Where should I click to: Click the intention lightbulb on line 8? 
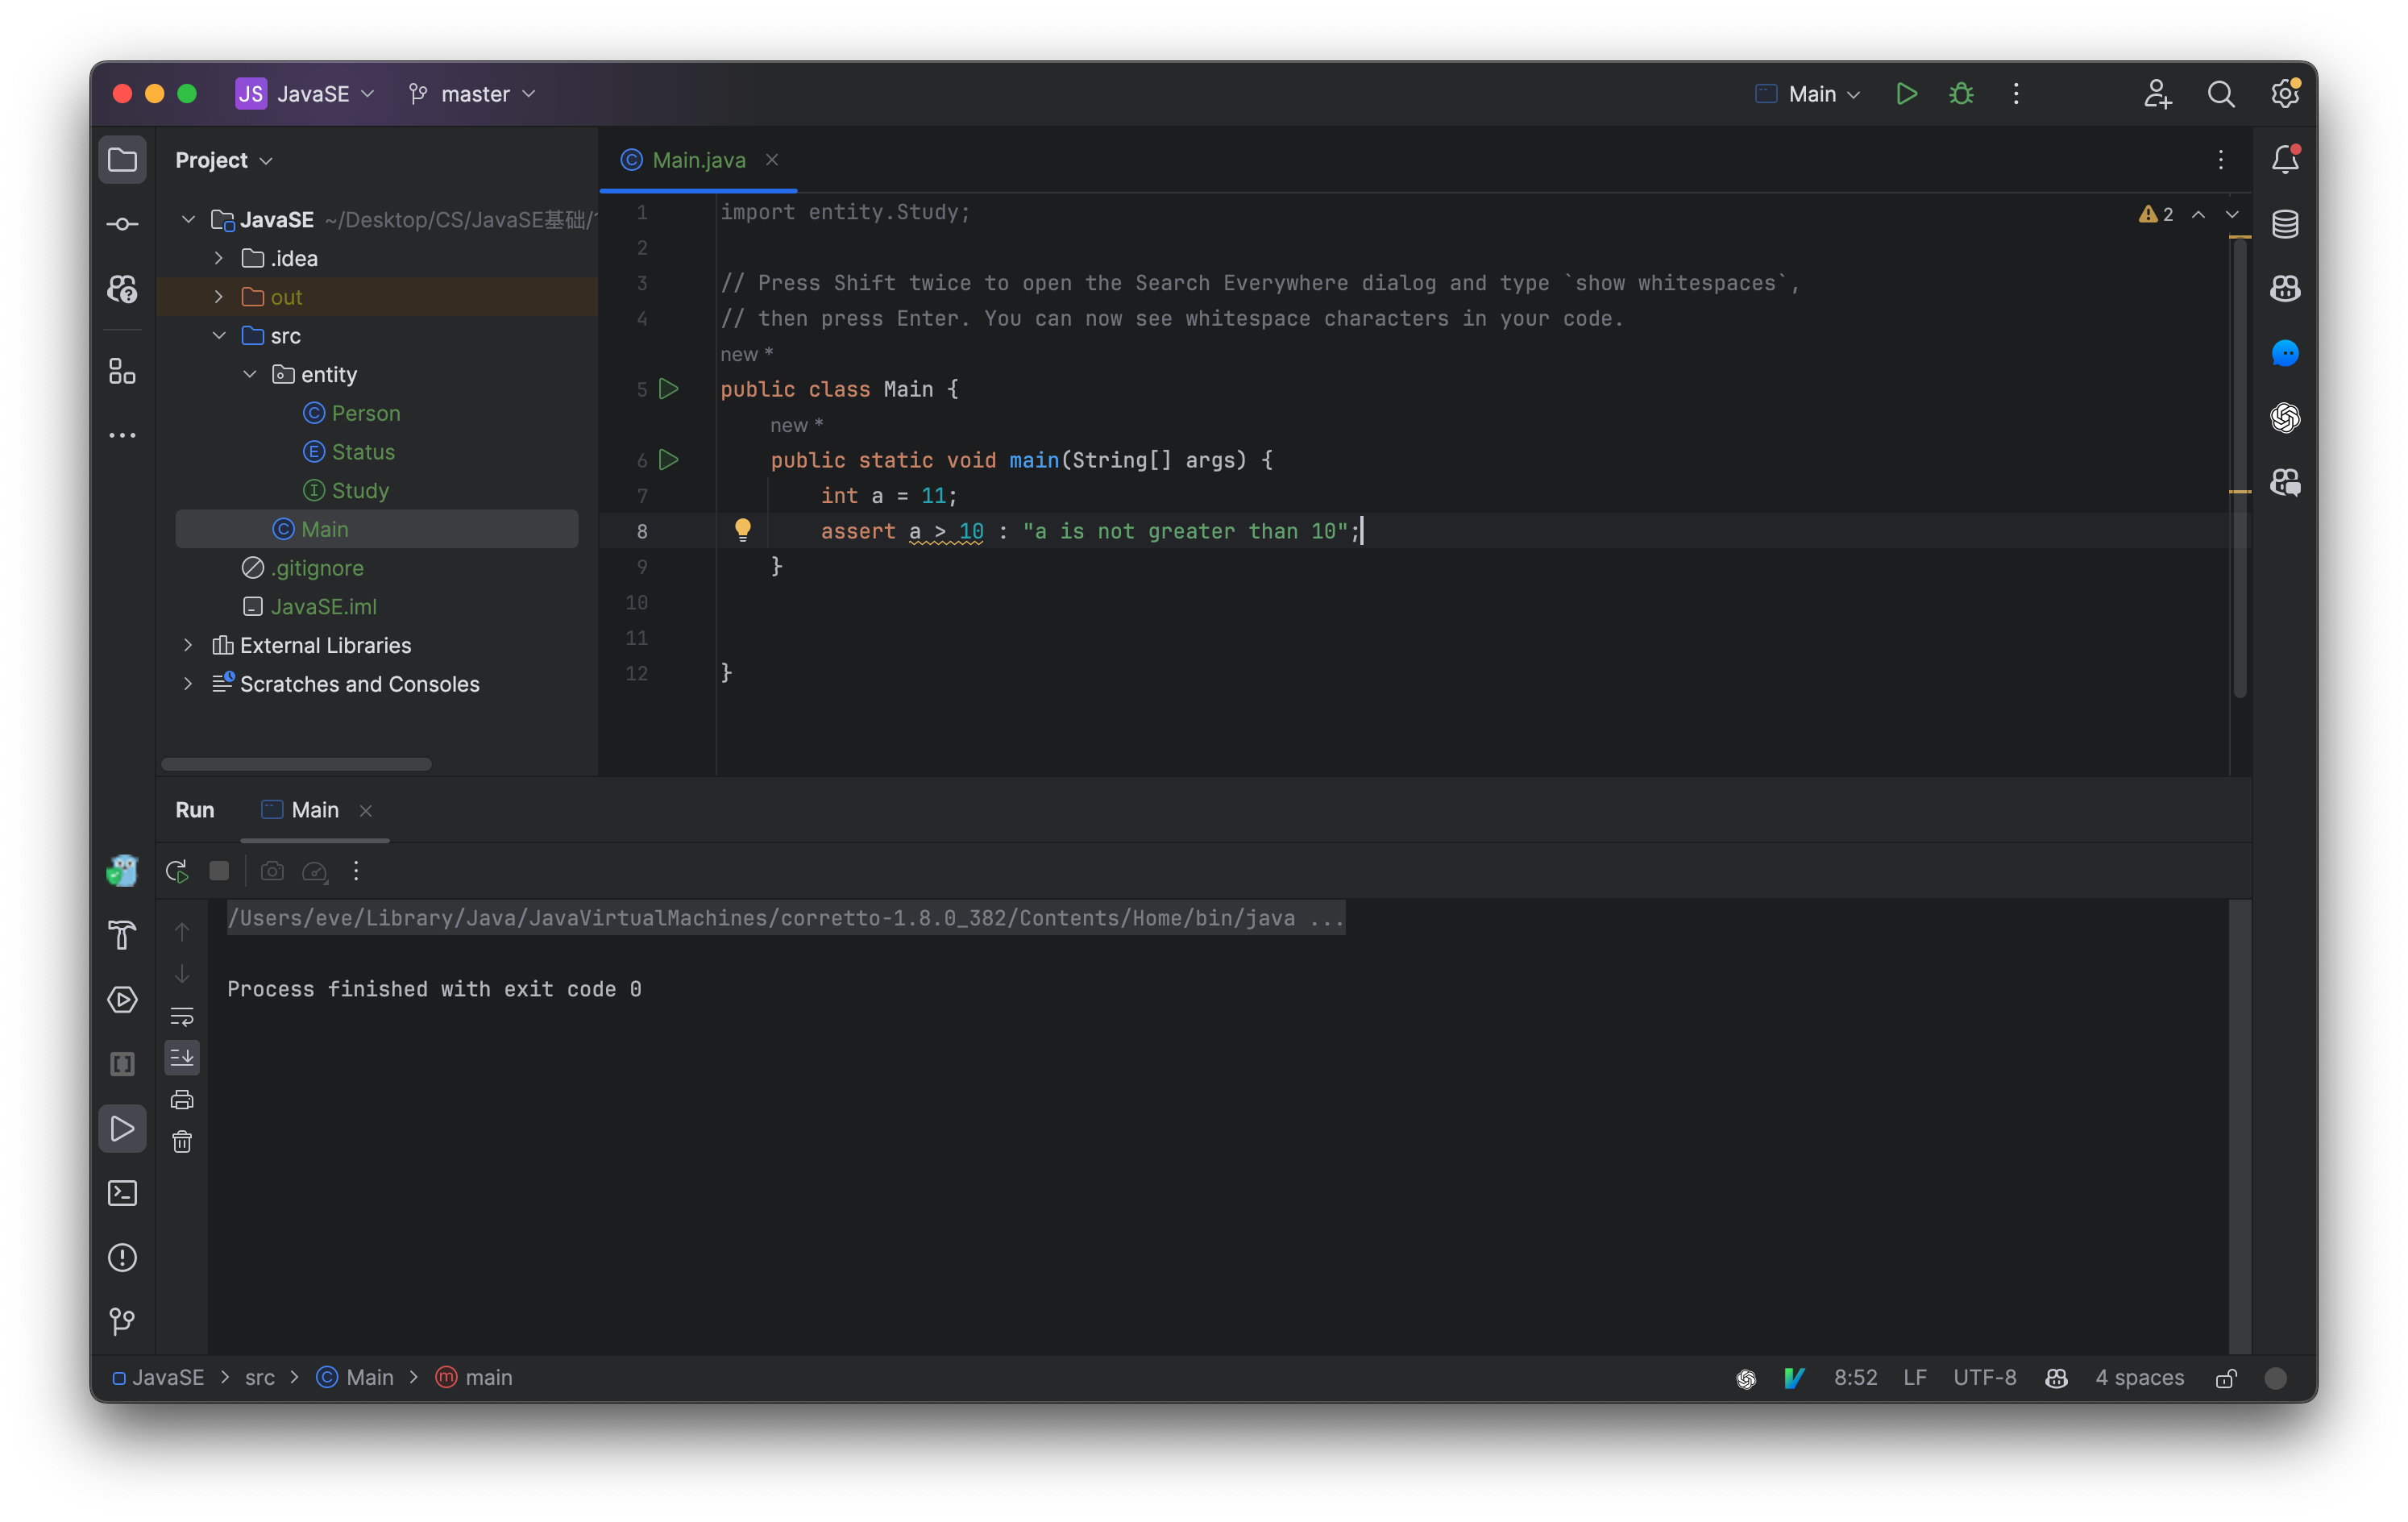point(743,530)
